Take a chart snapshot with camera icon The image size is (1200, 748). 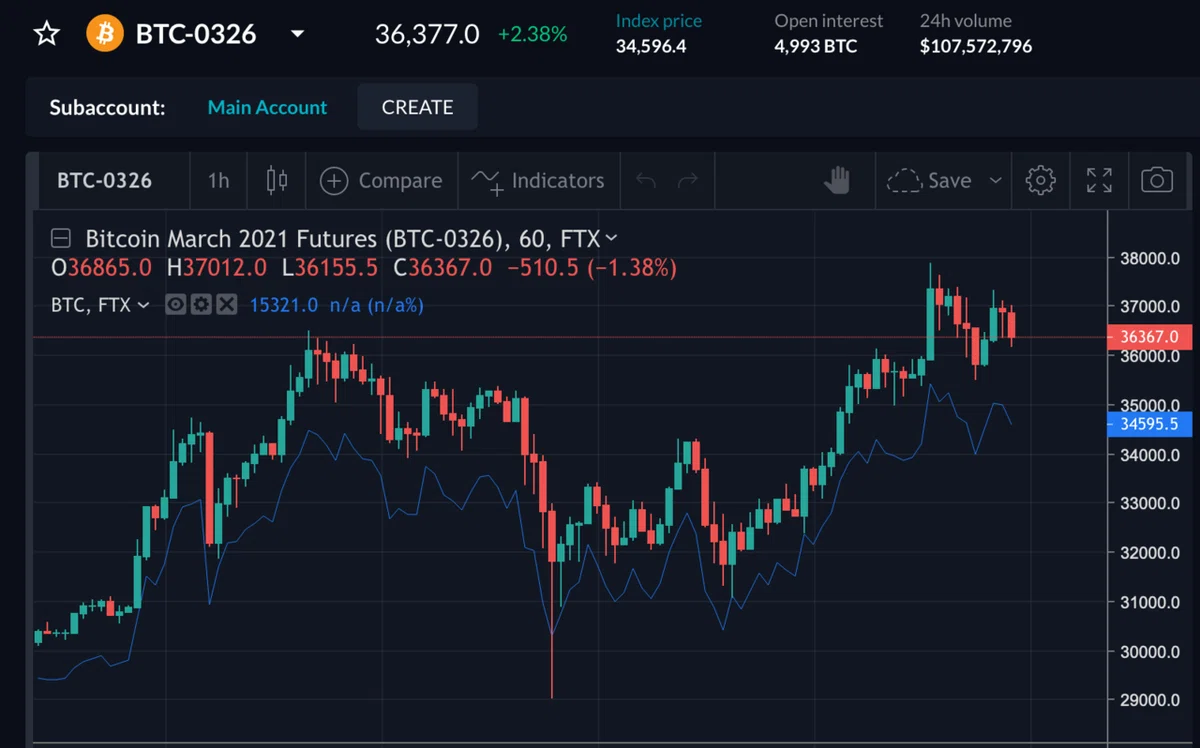(x=1157, y=181)
